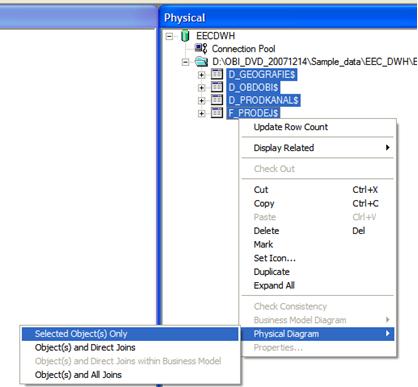Choose Duplicate in the context menu
This screenshot has width=418, height=387.
coord(318,272)
